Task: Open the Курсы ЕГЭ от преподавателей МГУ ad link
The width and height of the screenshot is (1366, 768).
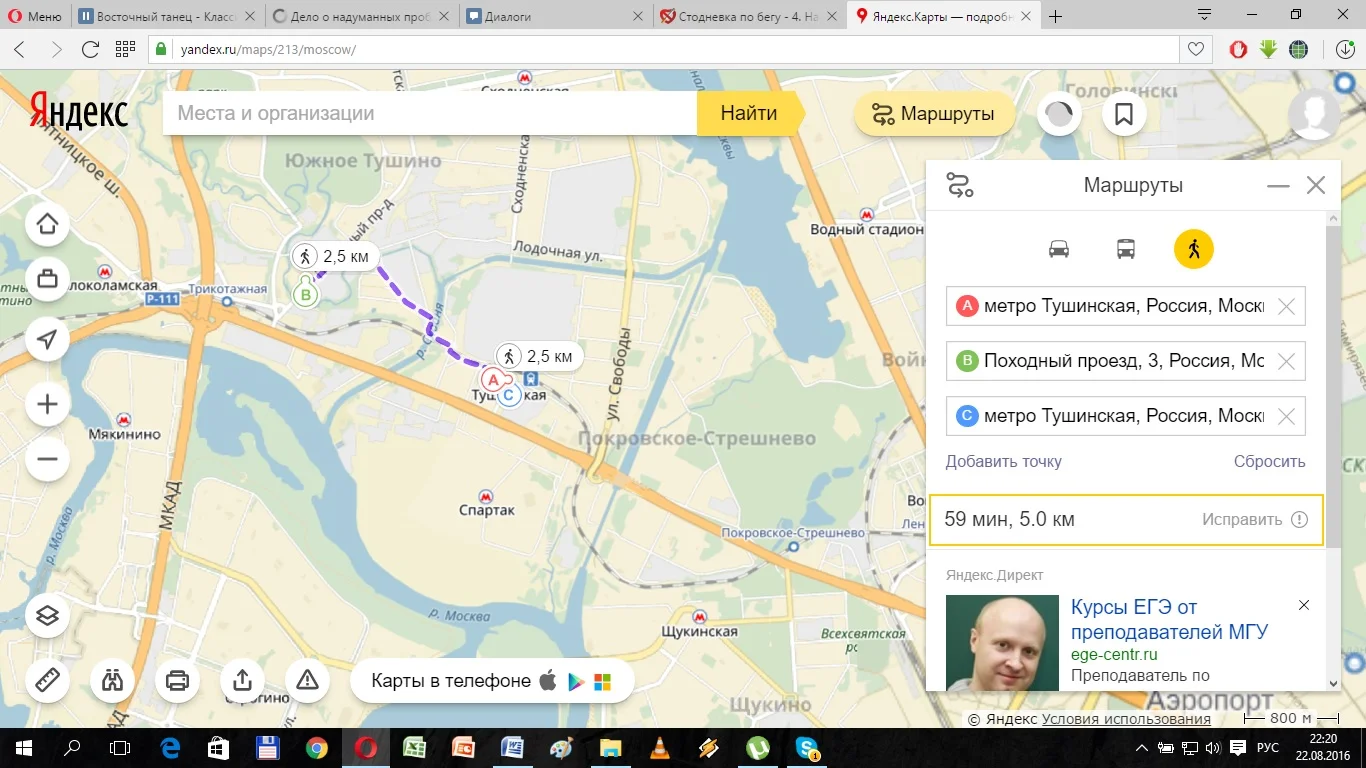Action: click(x=1169, y=620)
